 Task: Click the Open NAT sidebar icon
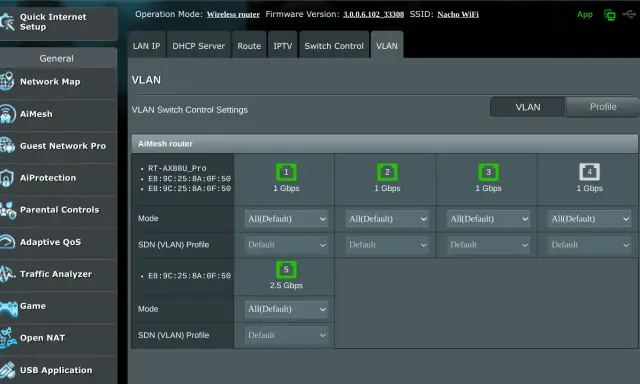7,338
